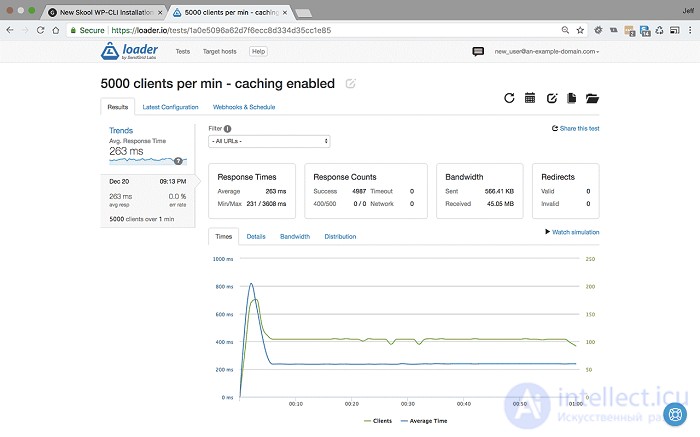This screenshot has width=700, height=437.
Task: Click the browser back arrow
Action: 10,30
